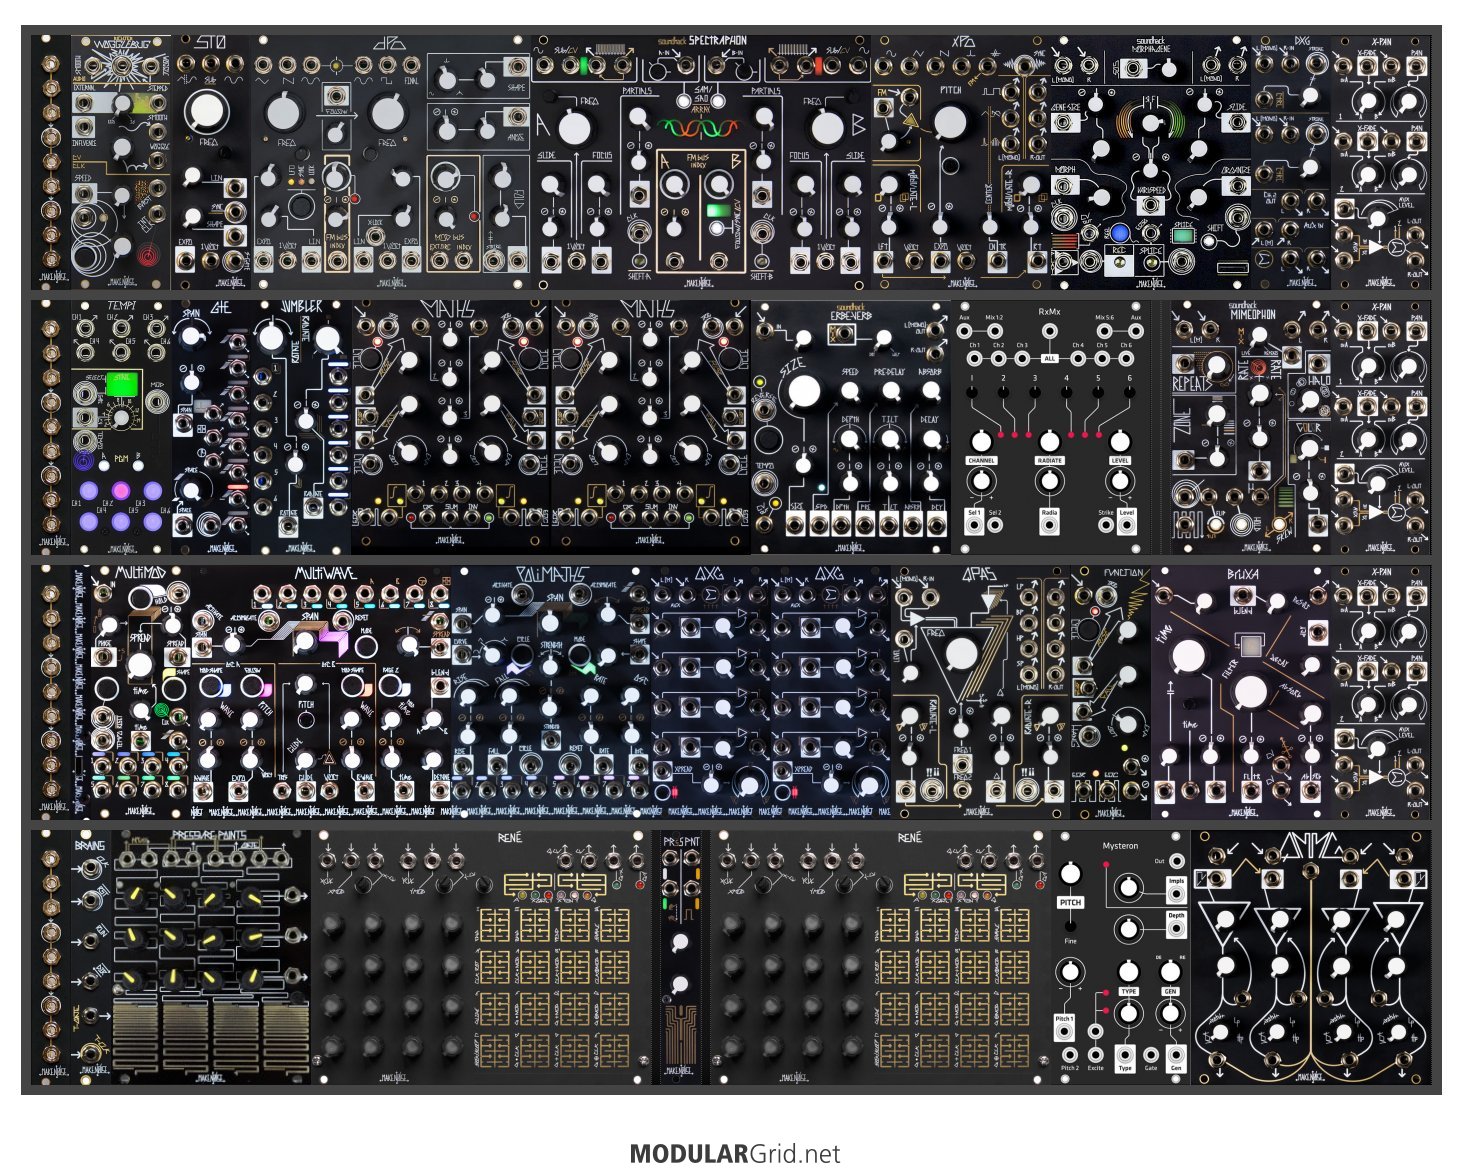
Task: Click the Out jack on Mysteron
Action: pos(1177,861)
